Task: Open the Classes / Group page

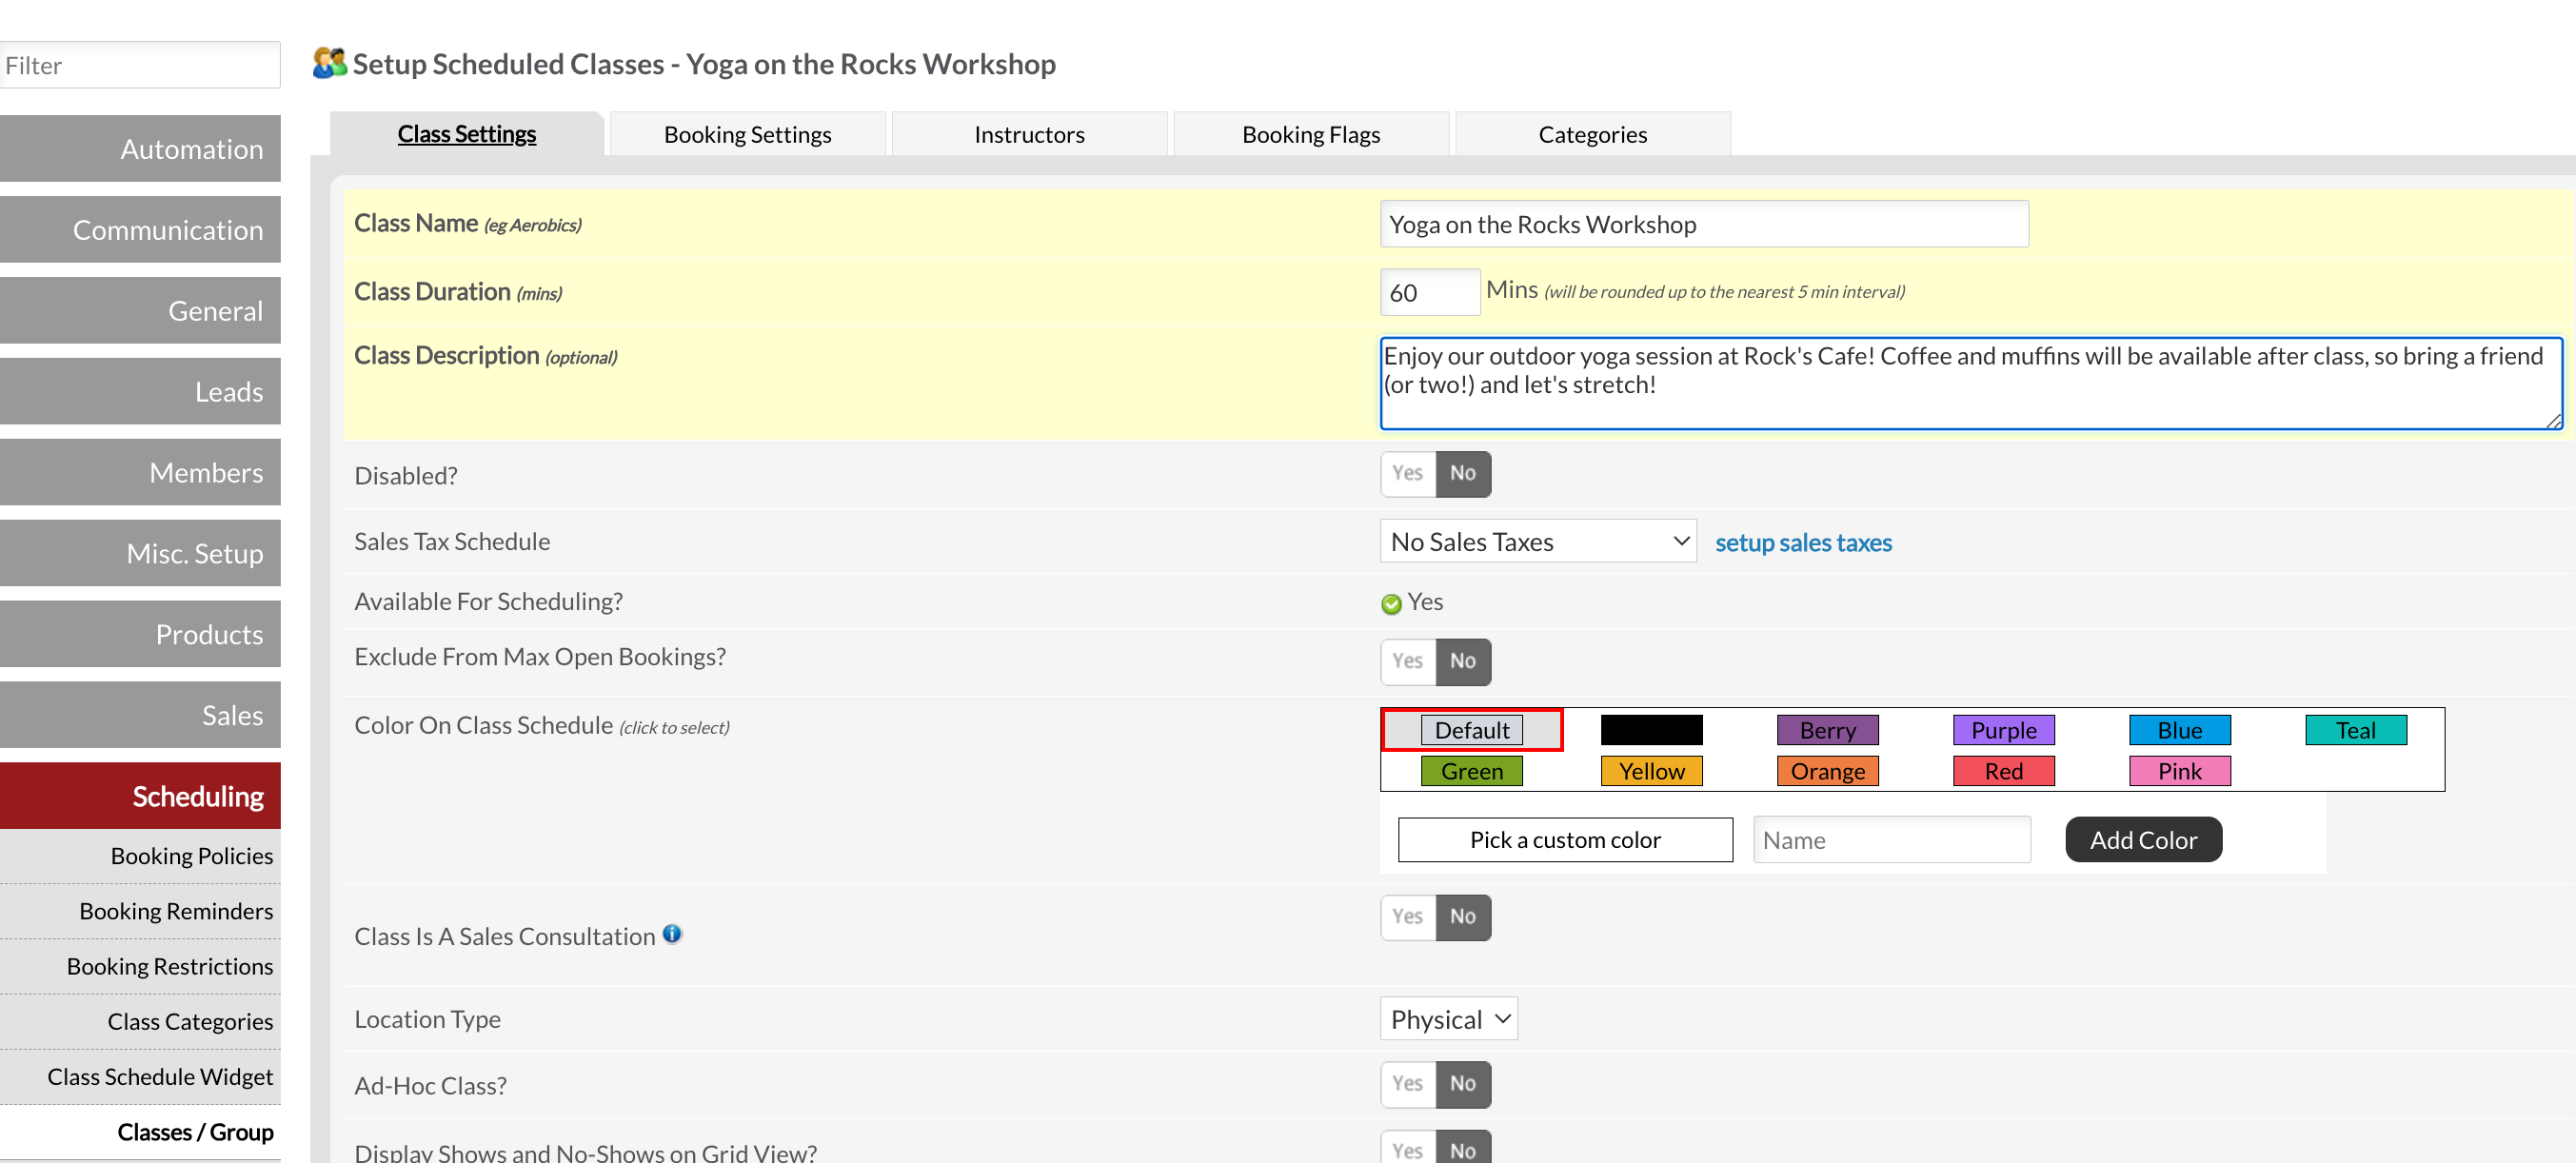Action: pyautogui.click(x=140, y=1132)
